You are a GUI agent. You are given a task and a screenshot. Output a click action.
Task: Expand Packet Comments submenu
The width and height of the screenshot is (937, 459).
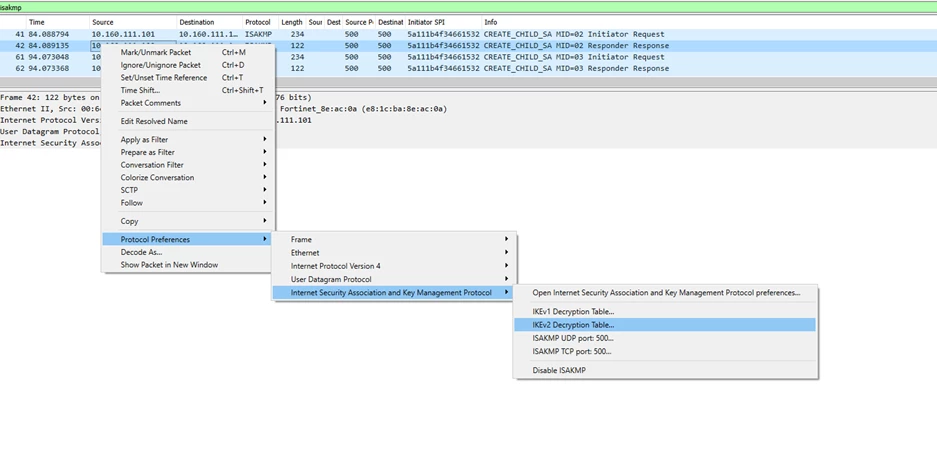[x=188, y=103]
